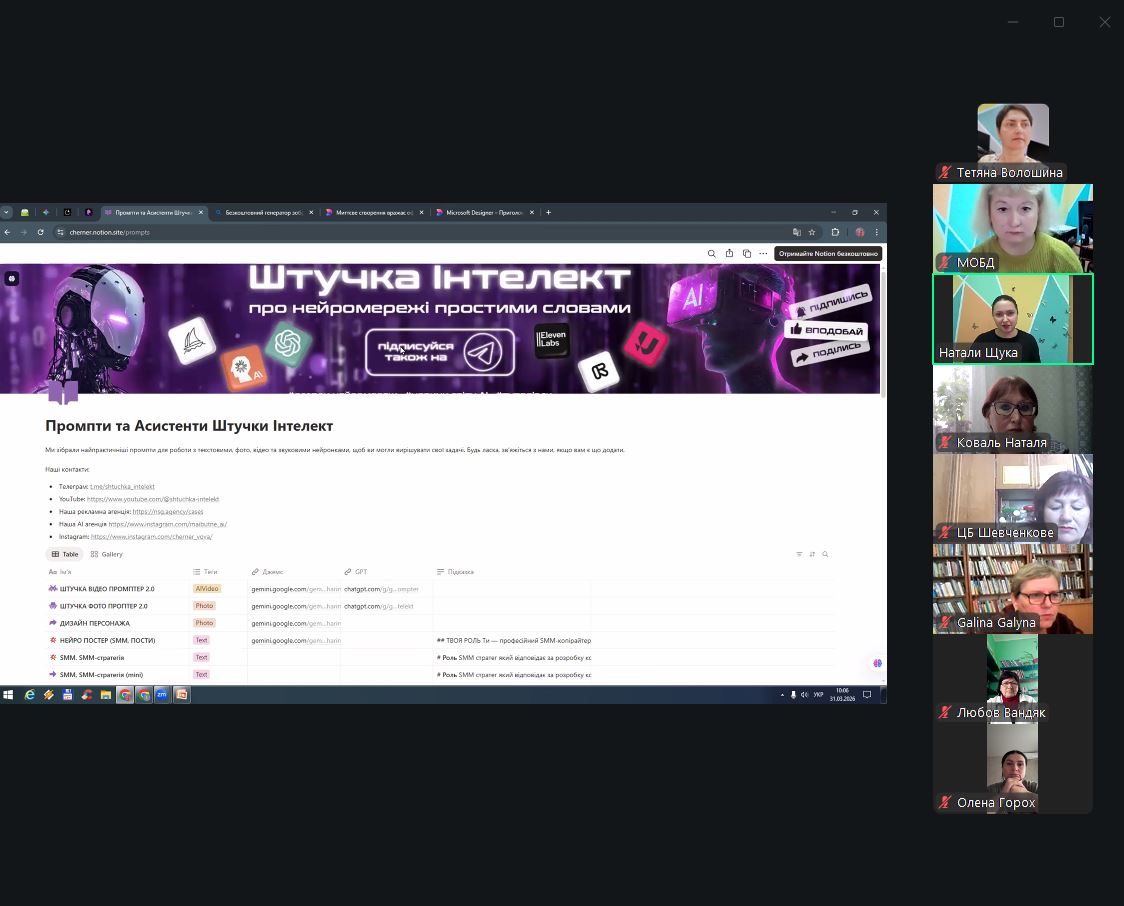Switch to the Microsoft Designer browser tab
Screen dimensions: 1124x906
pos(484,212)
